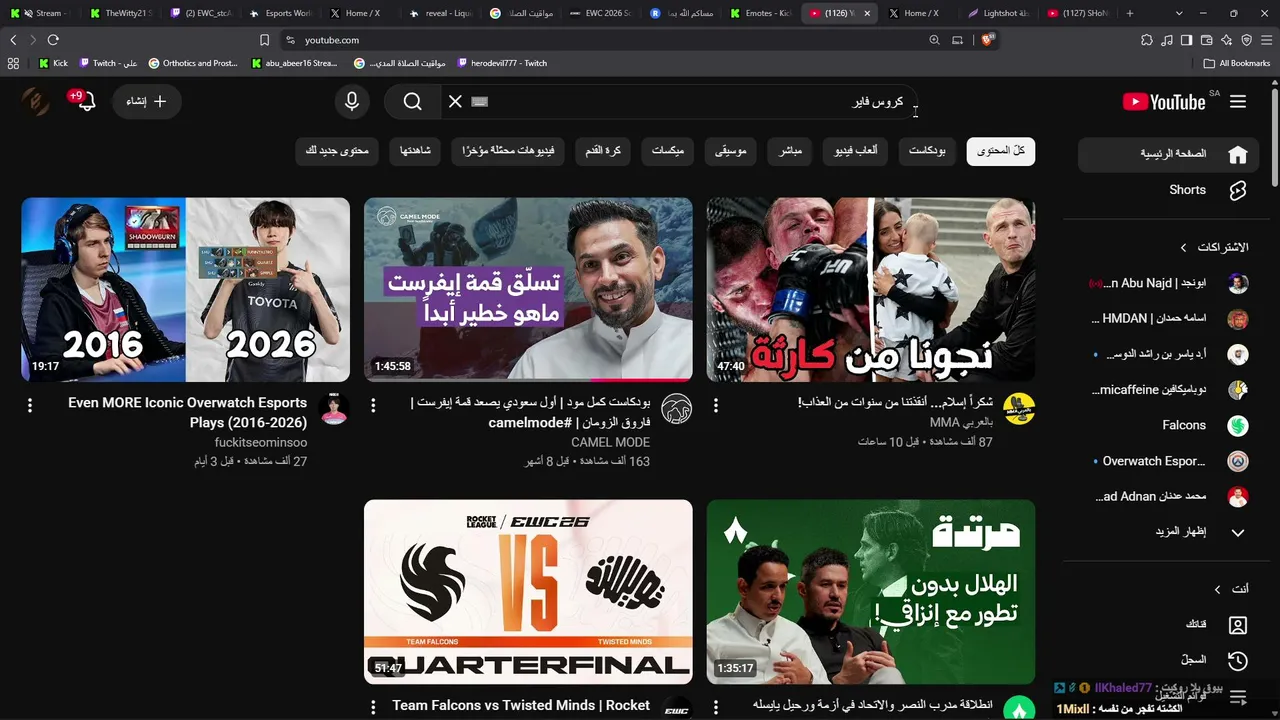Open options menu for Team Falcons vs Twisted Minds

tap(373, 707)
